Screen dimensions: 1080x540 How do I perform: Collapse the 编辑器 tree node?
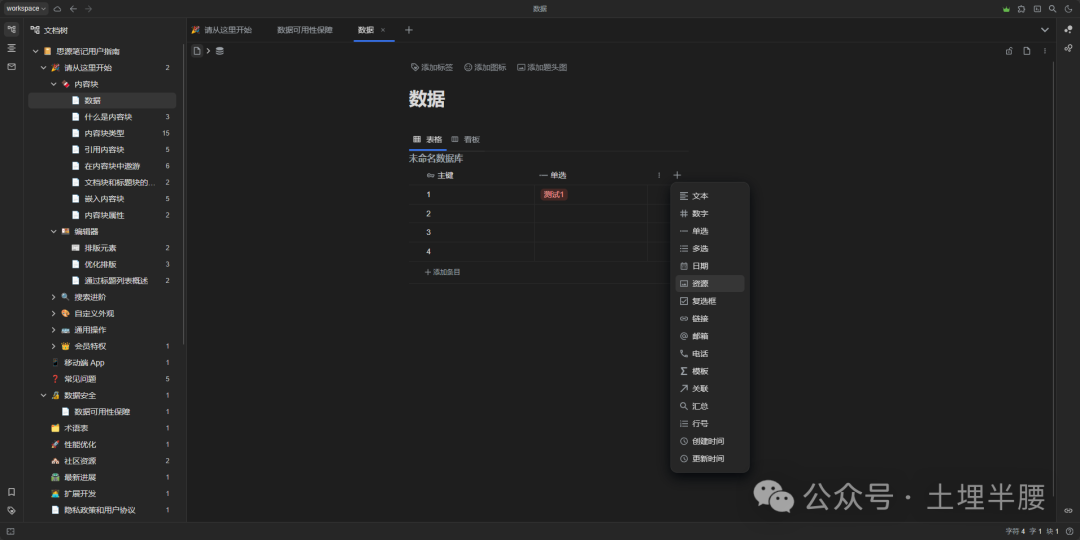coord(54,231)
